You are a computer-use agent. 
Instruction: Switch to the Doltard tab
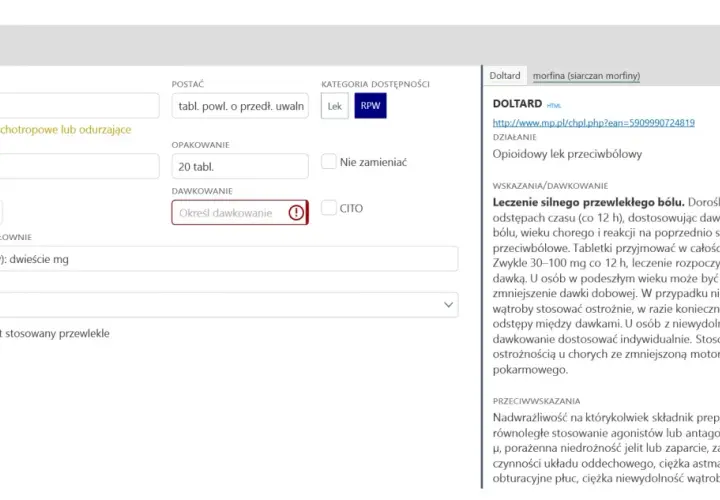pos(505,76)
